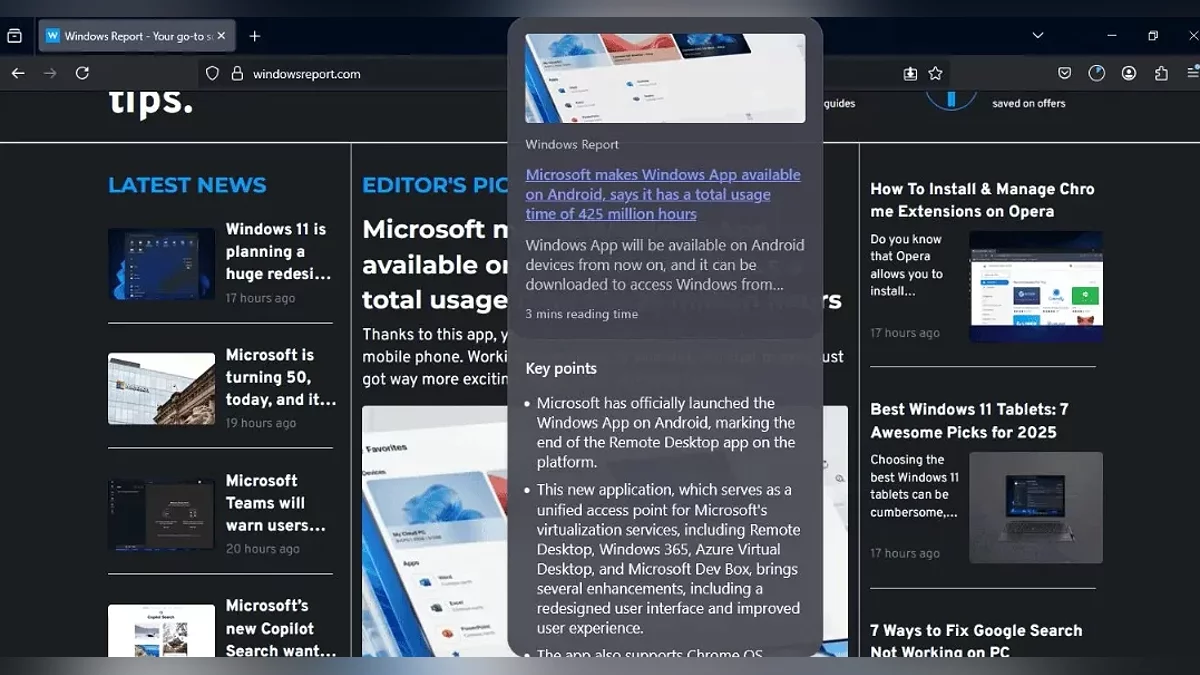Save page to Pocket

tap(1065, 73)
